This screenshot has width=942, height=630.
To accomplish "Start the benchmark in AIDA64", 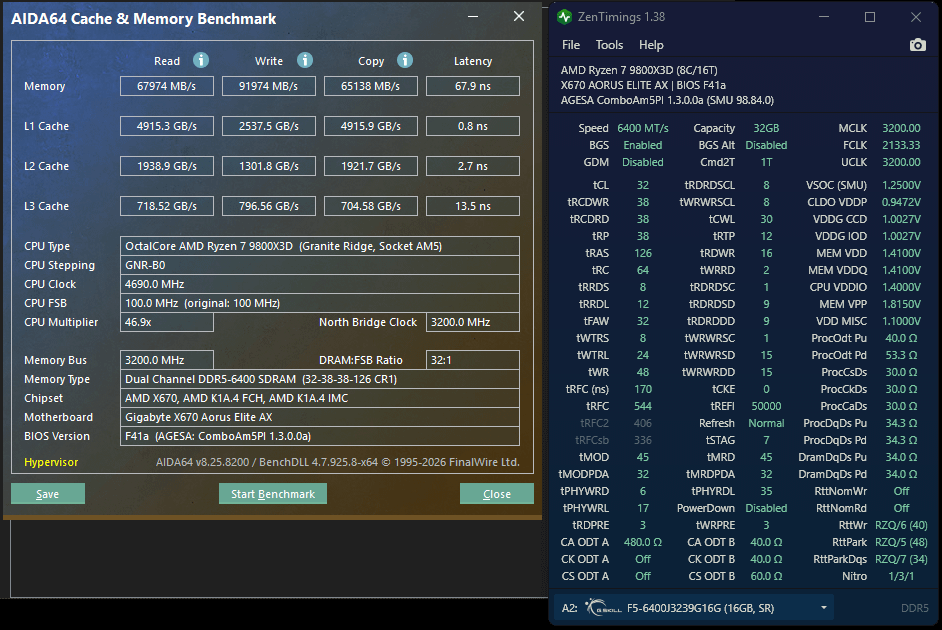I will point(273,494).
